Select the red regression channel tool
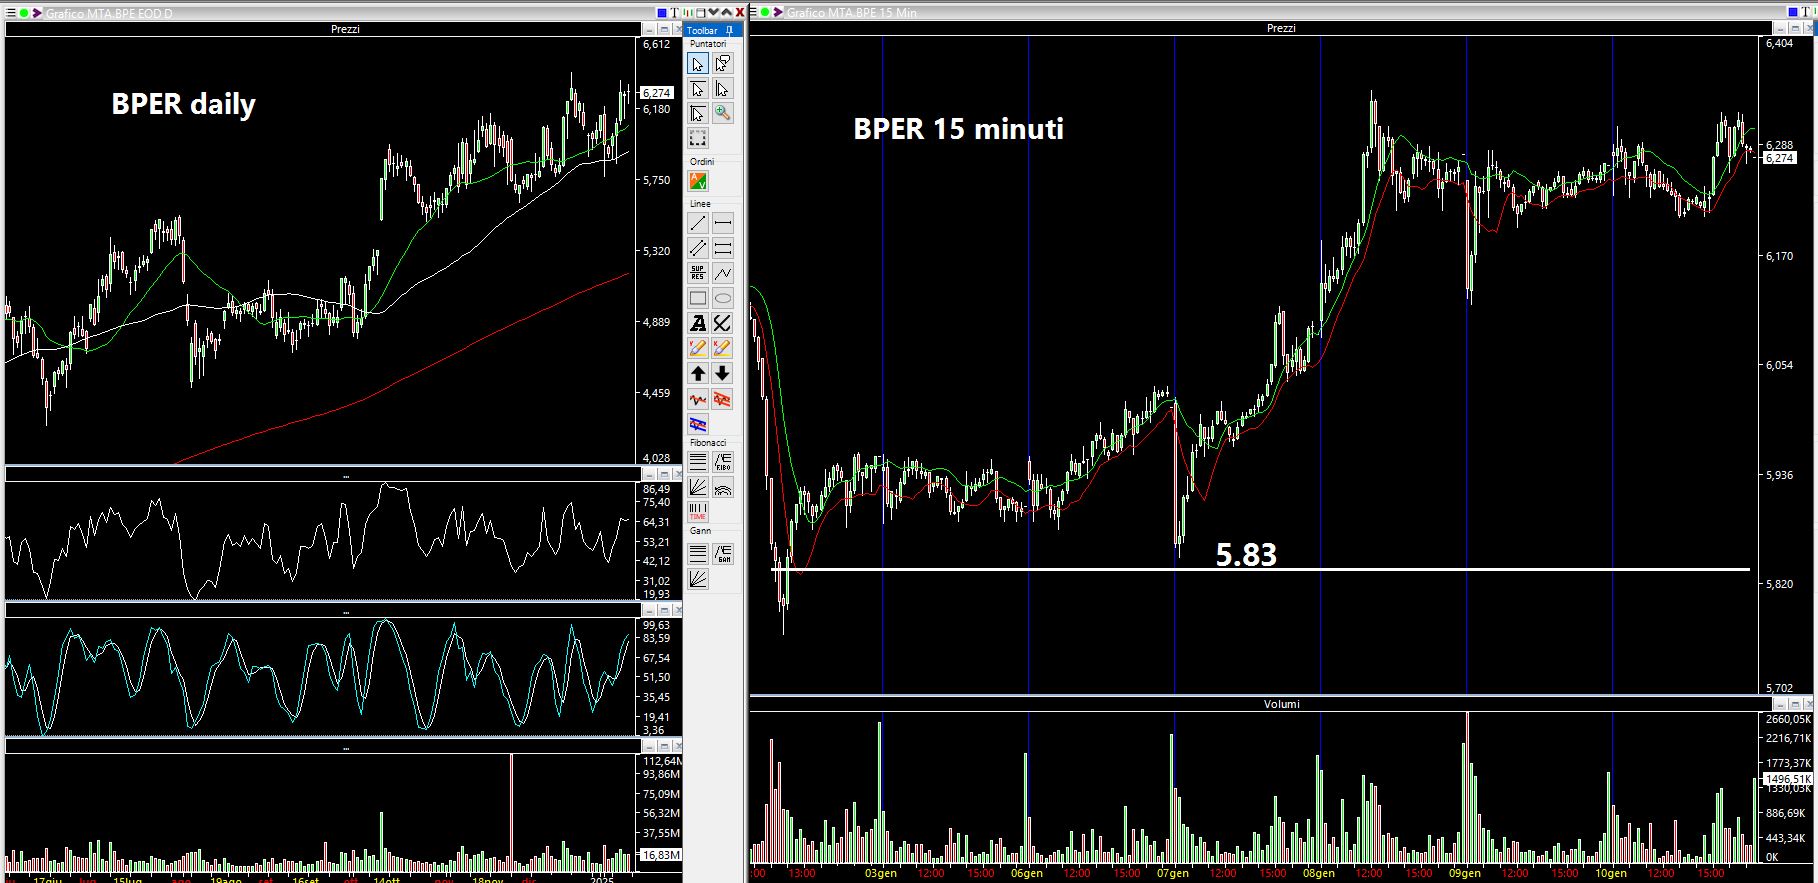 click(x=723, y=399)
